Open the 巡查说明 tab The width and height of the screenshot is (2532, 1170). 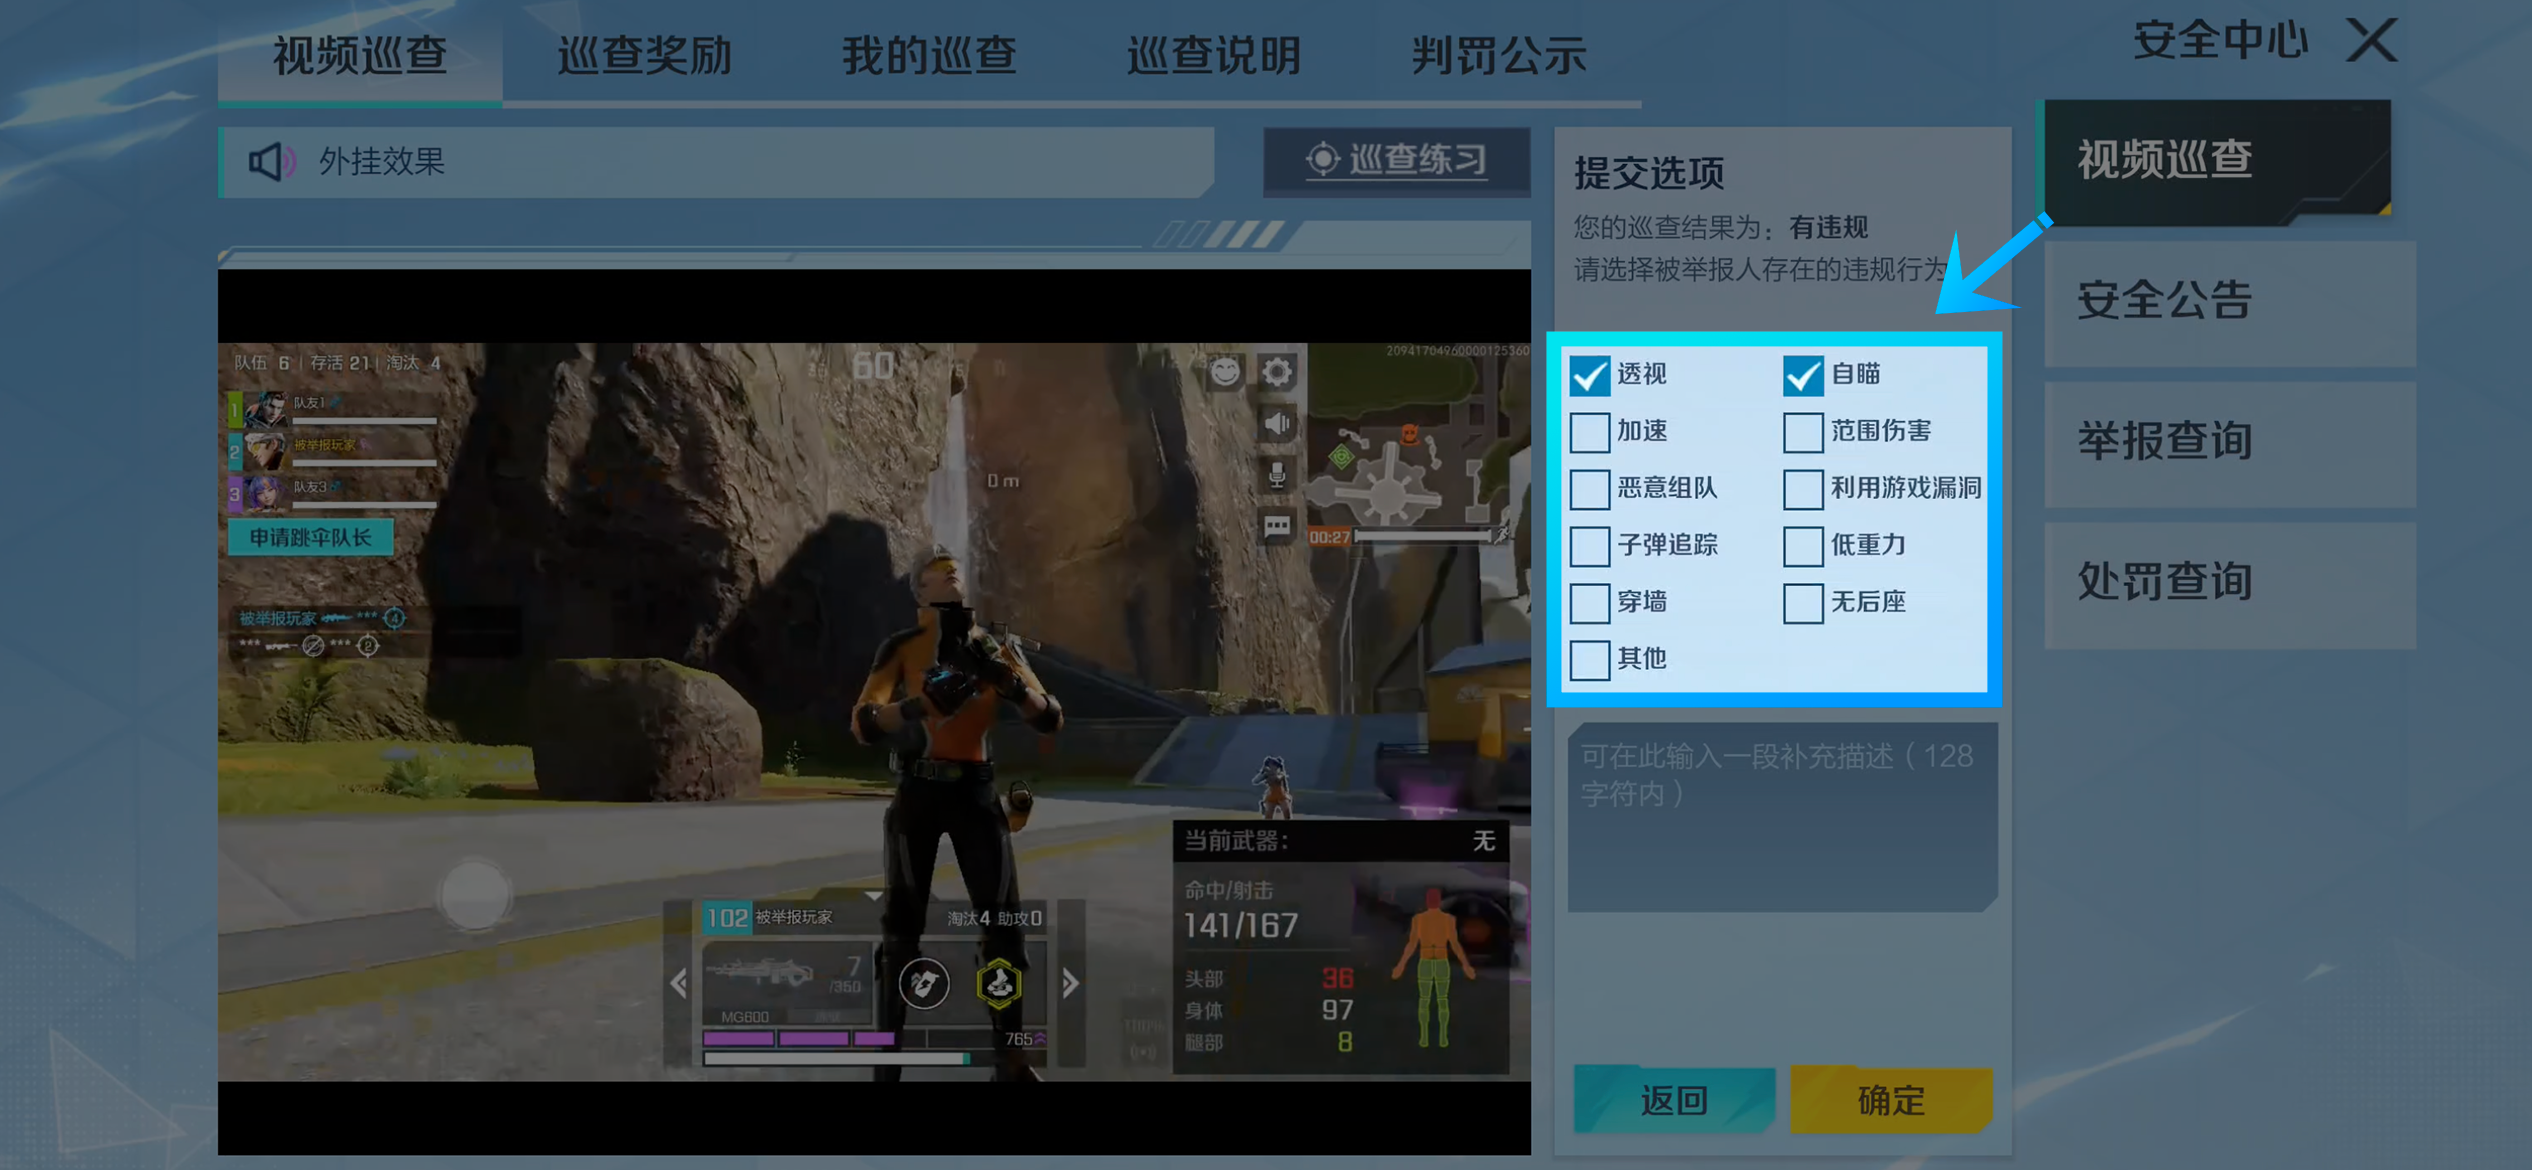click(1215, 55)
